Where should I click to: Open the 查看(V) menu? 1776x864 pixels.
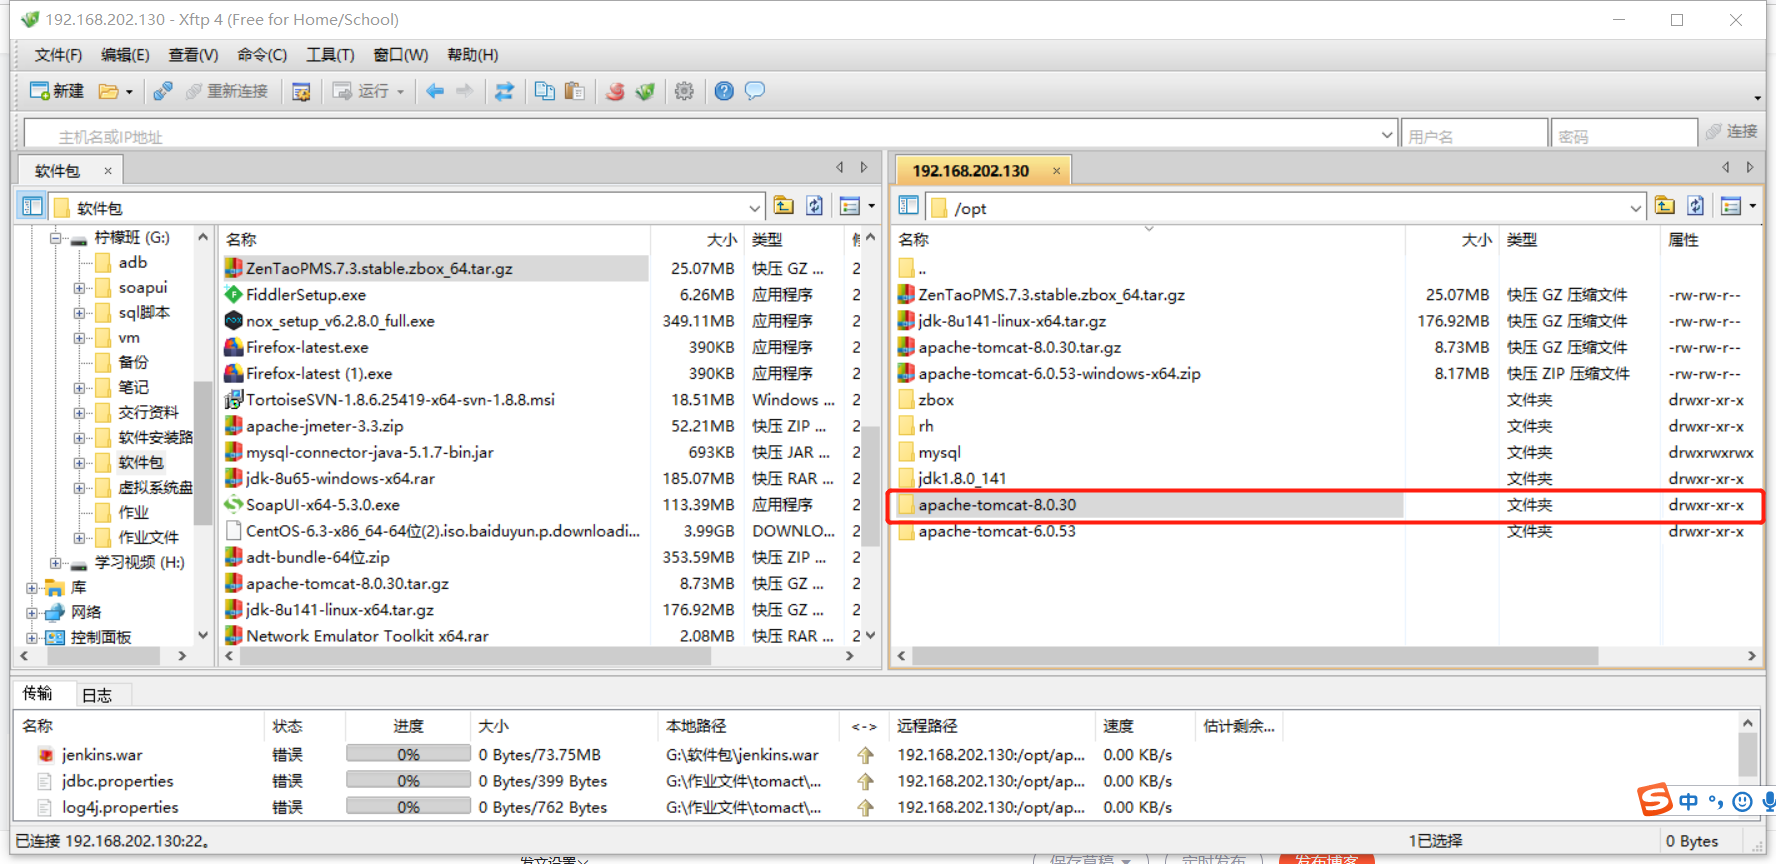193,55
